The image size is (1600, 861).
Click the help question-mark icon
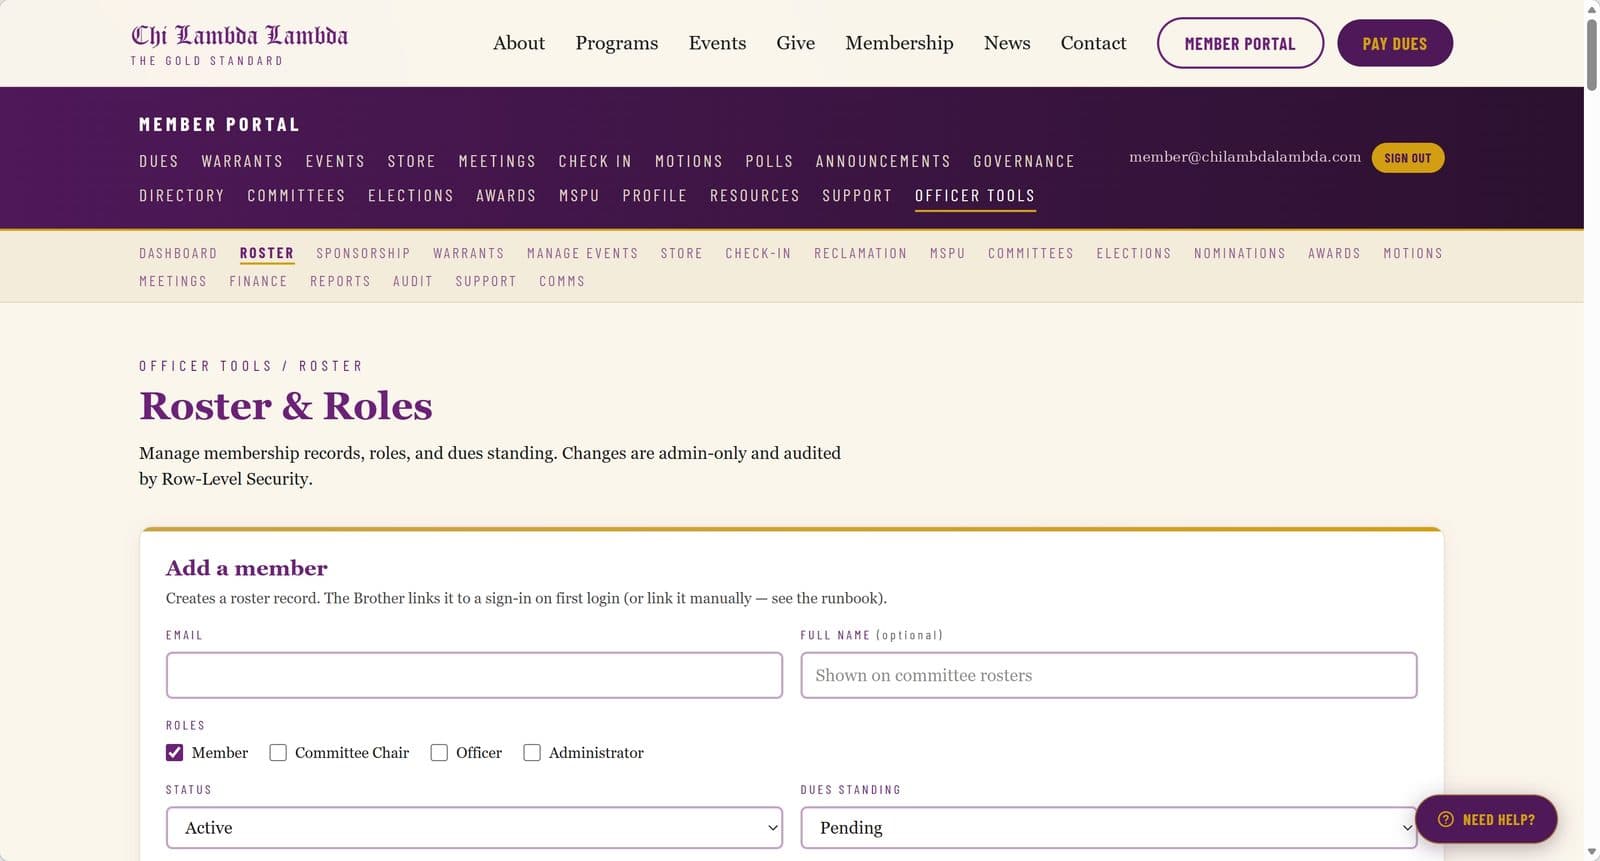(x=1445, y=820)
